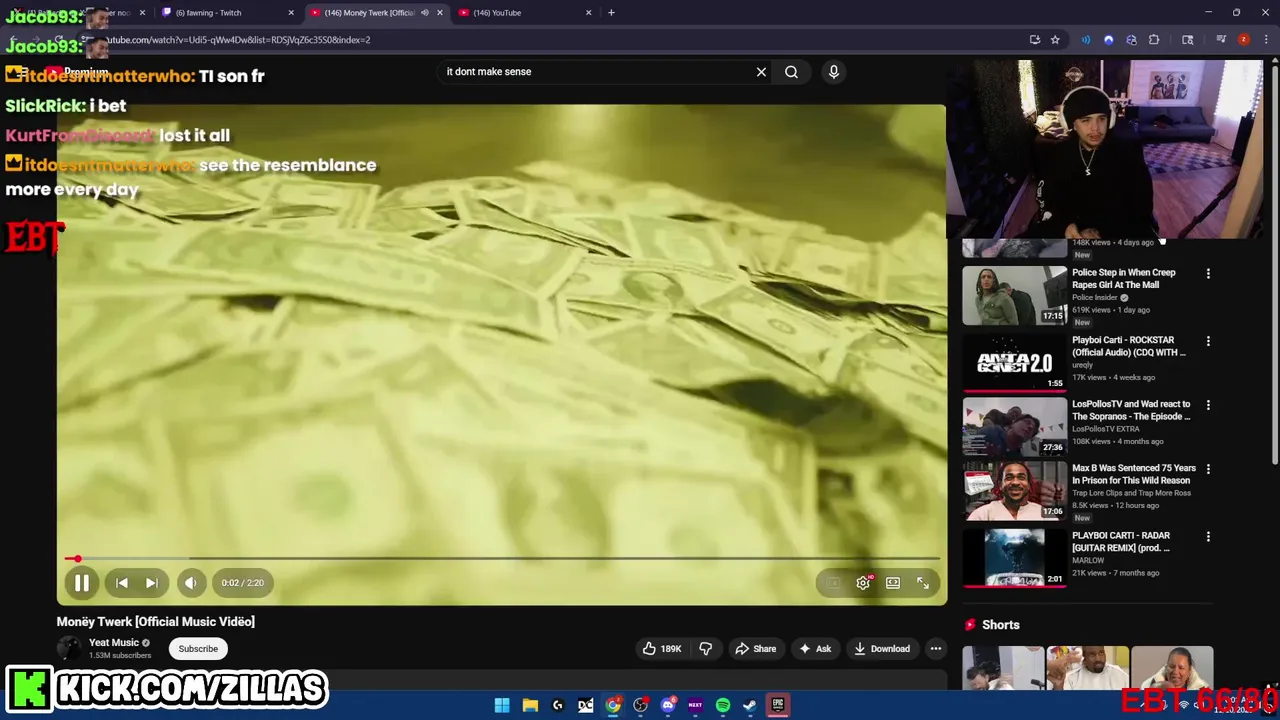Image resolution: width=1280 pixels, height=720 pixels.
Task: Switch to theater mode
Action: (x=893, y=583)
